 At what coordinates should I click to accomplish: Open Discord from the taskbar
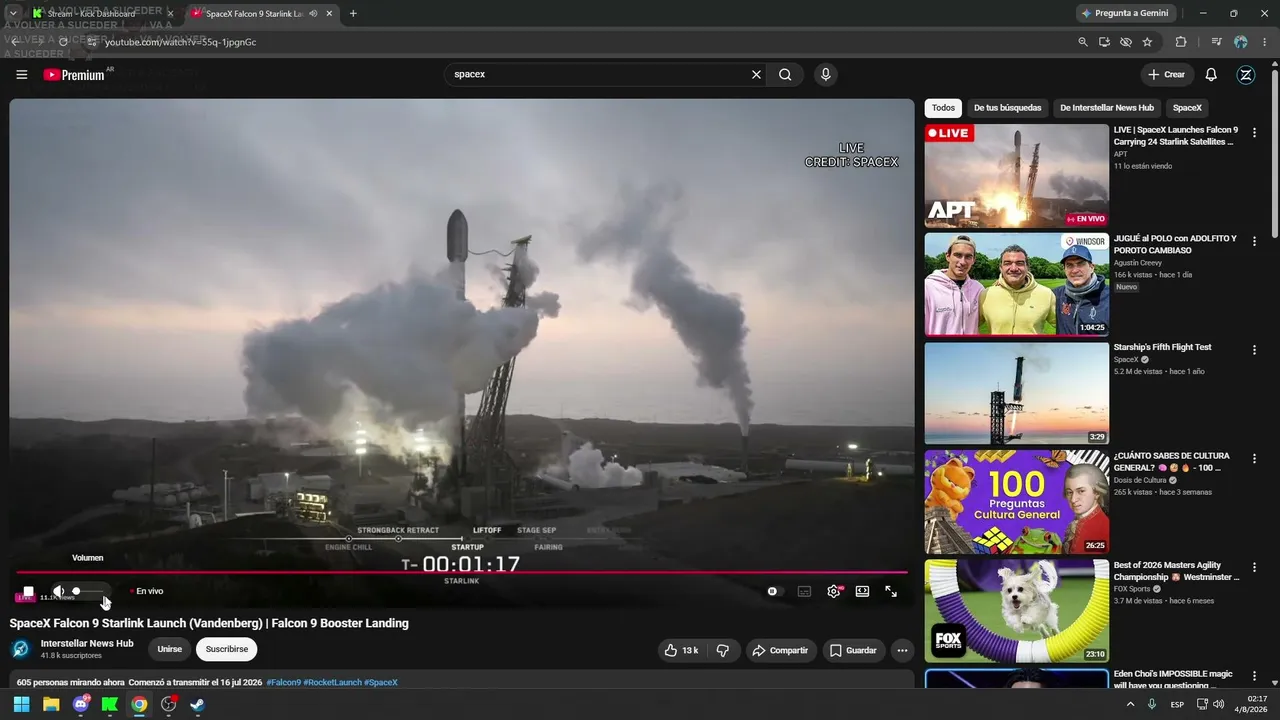(81, 704)
